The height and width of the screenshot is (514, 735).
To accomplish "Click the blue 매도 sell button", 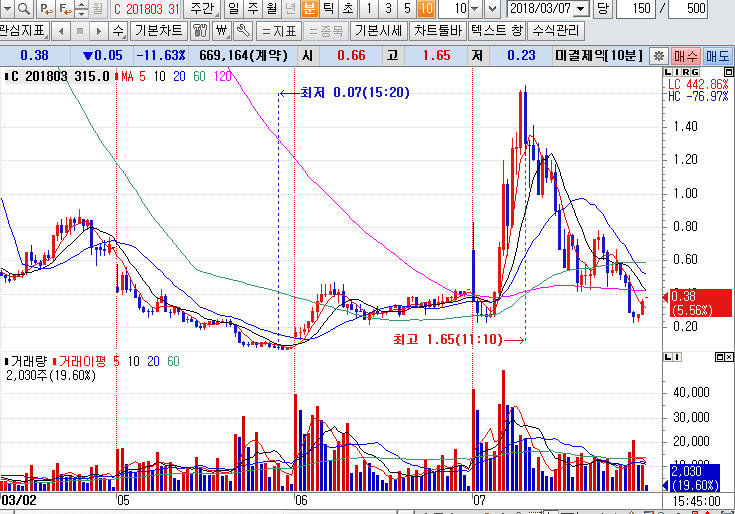I will click(717, 56).
